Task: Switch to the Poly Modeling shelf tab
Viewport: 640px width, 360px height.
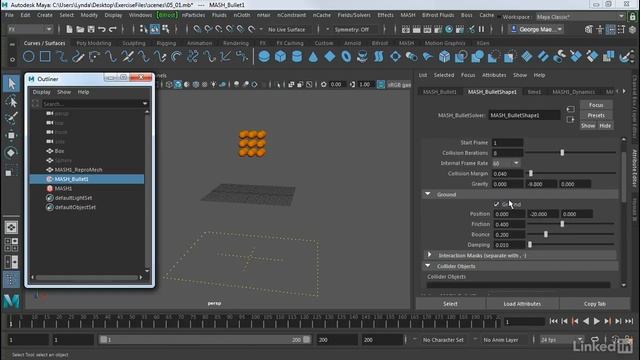Action: (x=93, y=43)
